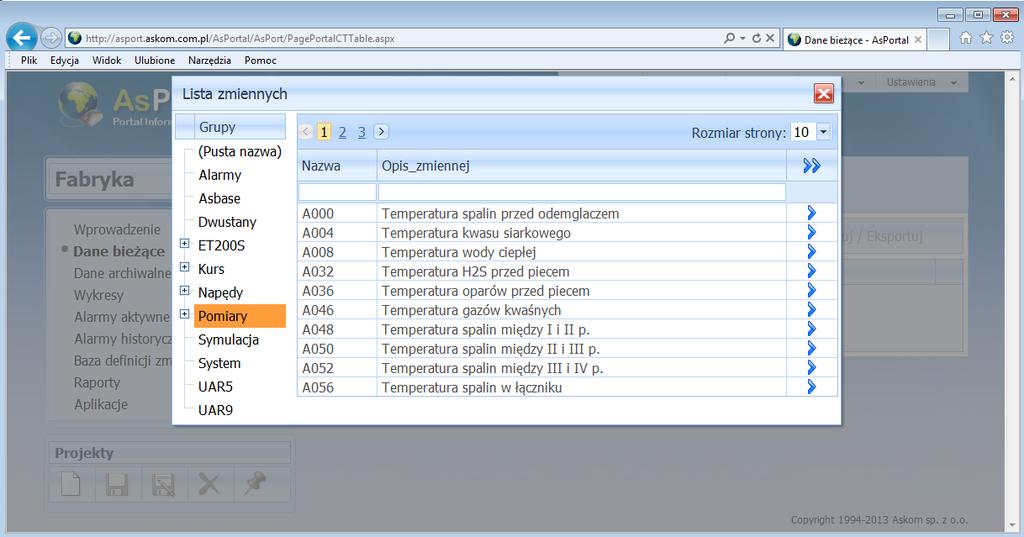Open the Narzędzia menu
Screen dimensions: 1024x537
[x=210, y=60]
